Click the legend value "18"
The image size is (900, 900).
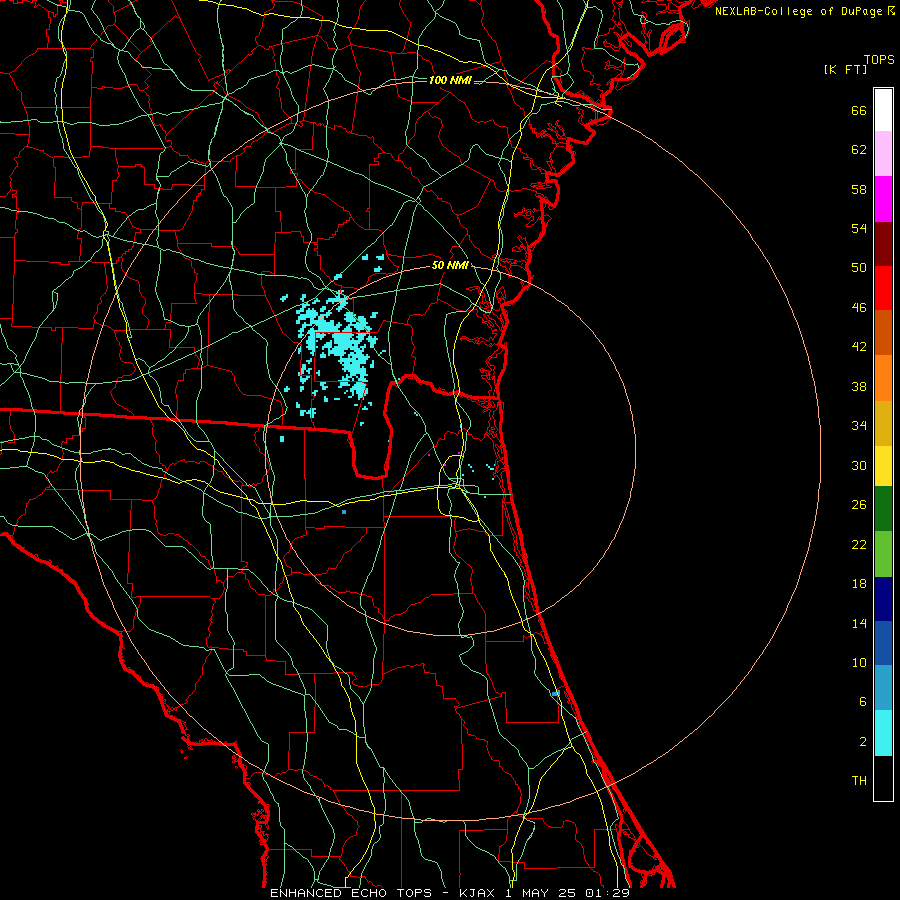[x=859, y=584]
